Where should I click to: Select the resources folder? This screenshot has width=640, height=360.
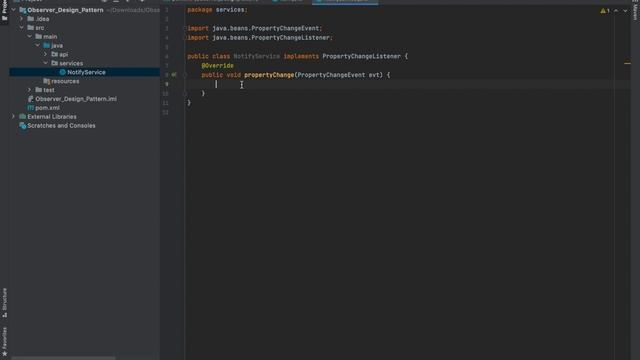click(65, 81)
